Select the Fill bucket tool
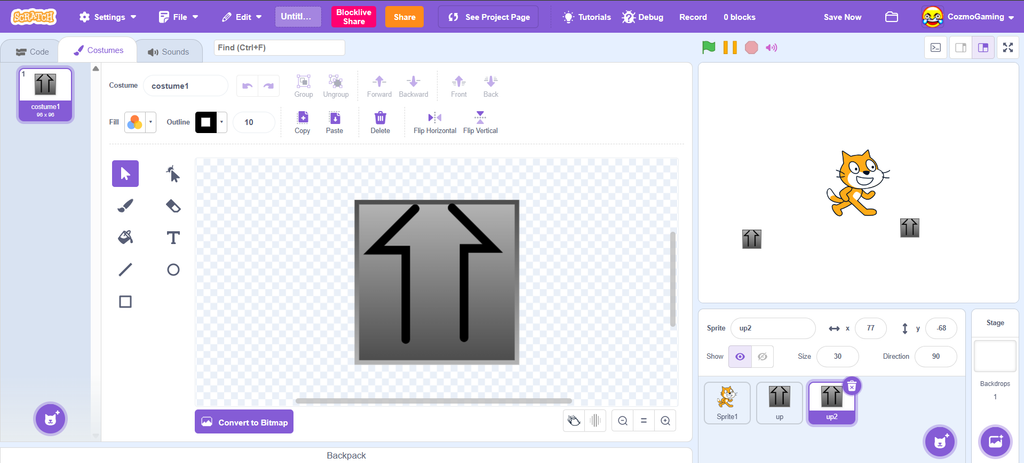This screenshot has height=463, width=1024. (125, 237)
